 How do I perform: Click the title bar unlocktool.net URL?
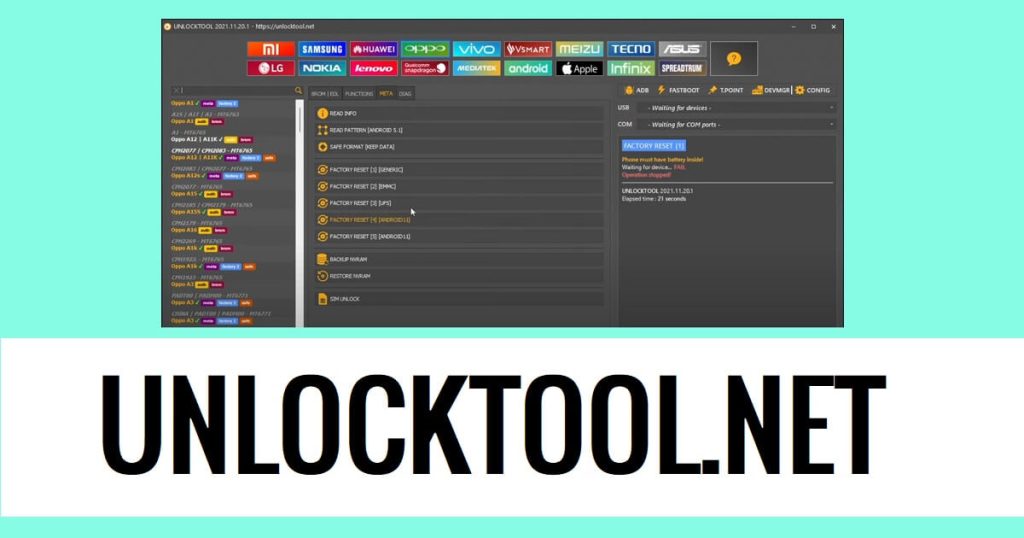[x=285, y=27]
